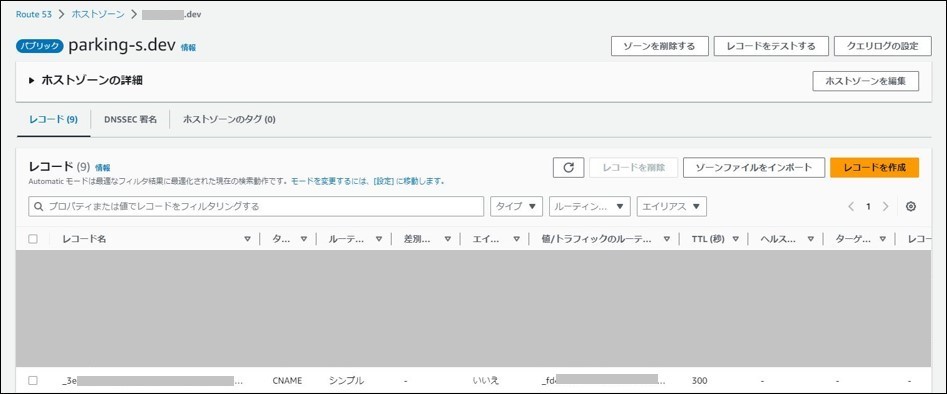Click レコードをテストする button

(x=771, y=46)
